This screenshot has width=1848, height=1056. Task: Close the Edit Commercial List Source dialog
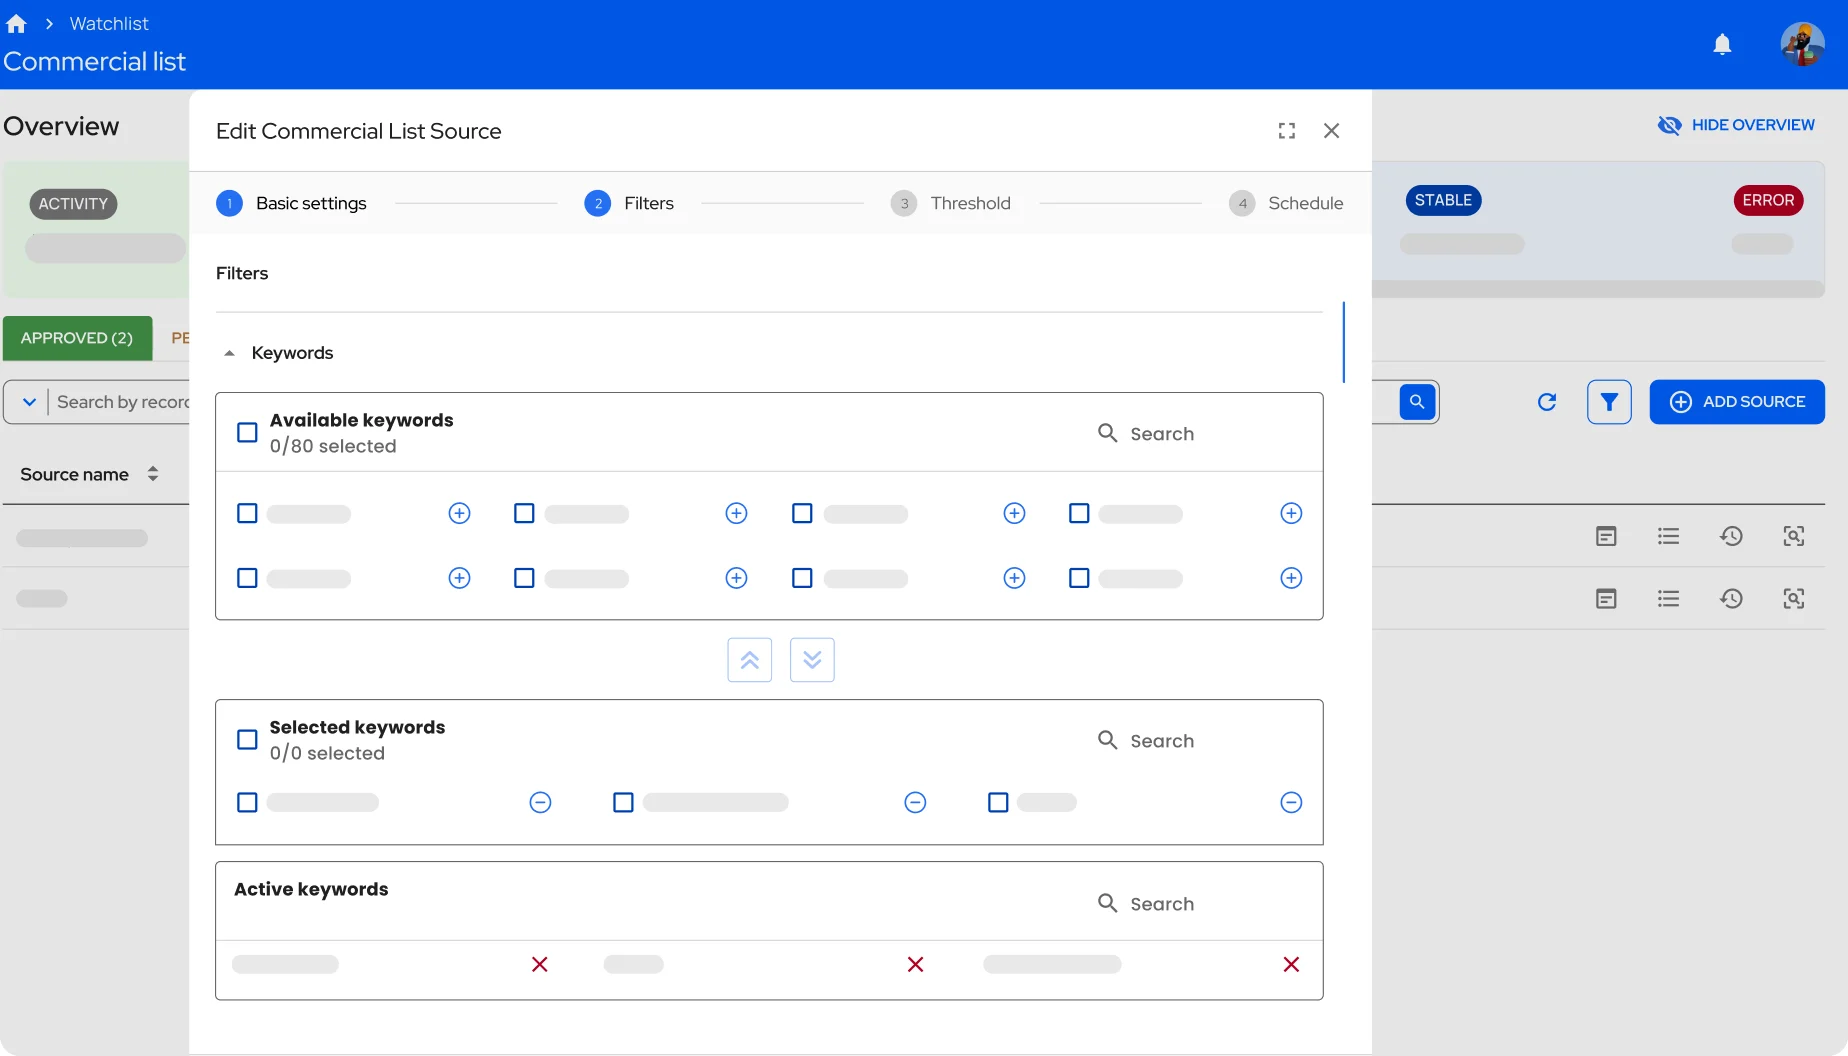pos(1331,131)
